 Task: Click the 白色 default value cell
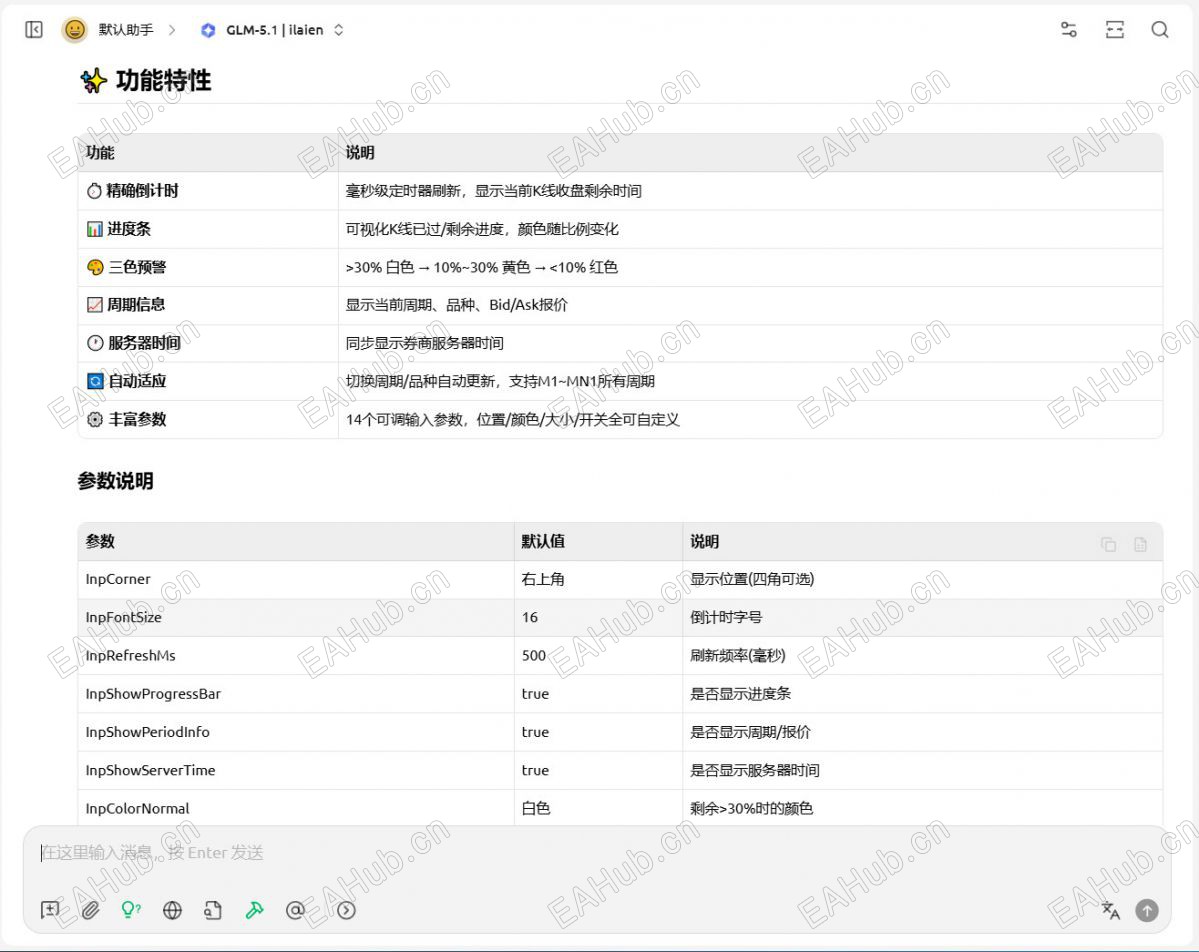(x=598, y=808)
